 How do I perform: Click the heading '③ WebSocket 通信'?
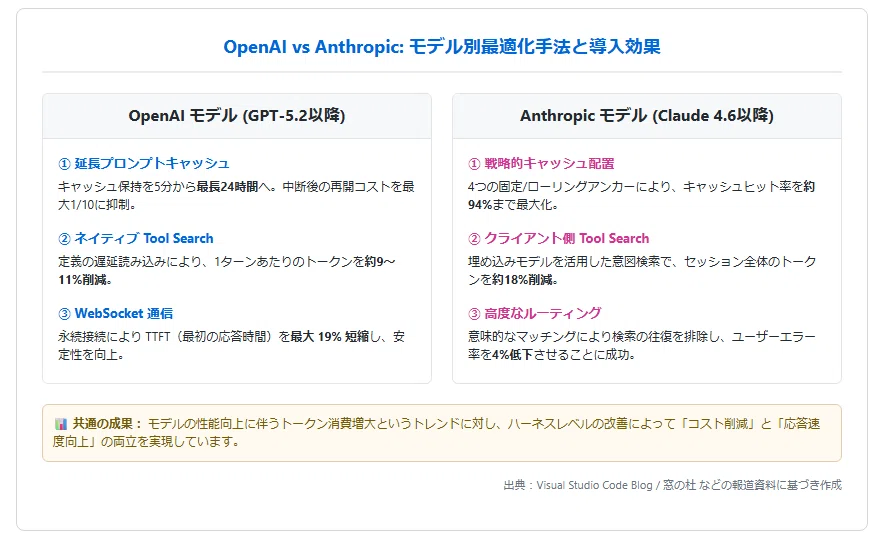click(x=116, y=314)
